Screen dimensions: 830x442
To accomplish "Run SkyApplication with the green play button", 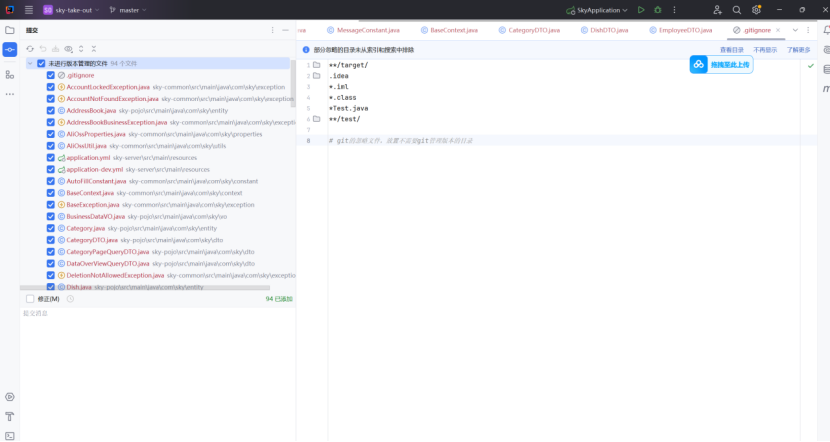I will pyautogui.click(x=641, y=10).
